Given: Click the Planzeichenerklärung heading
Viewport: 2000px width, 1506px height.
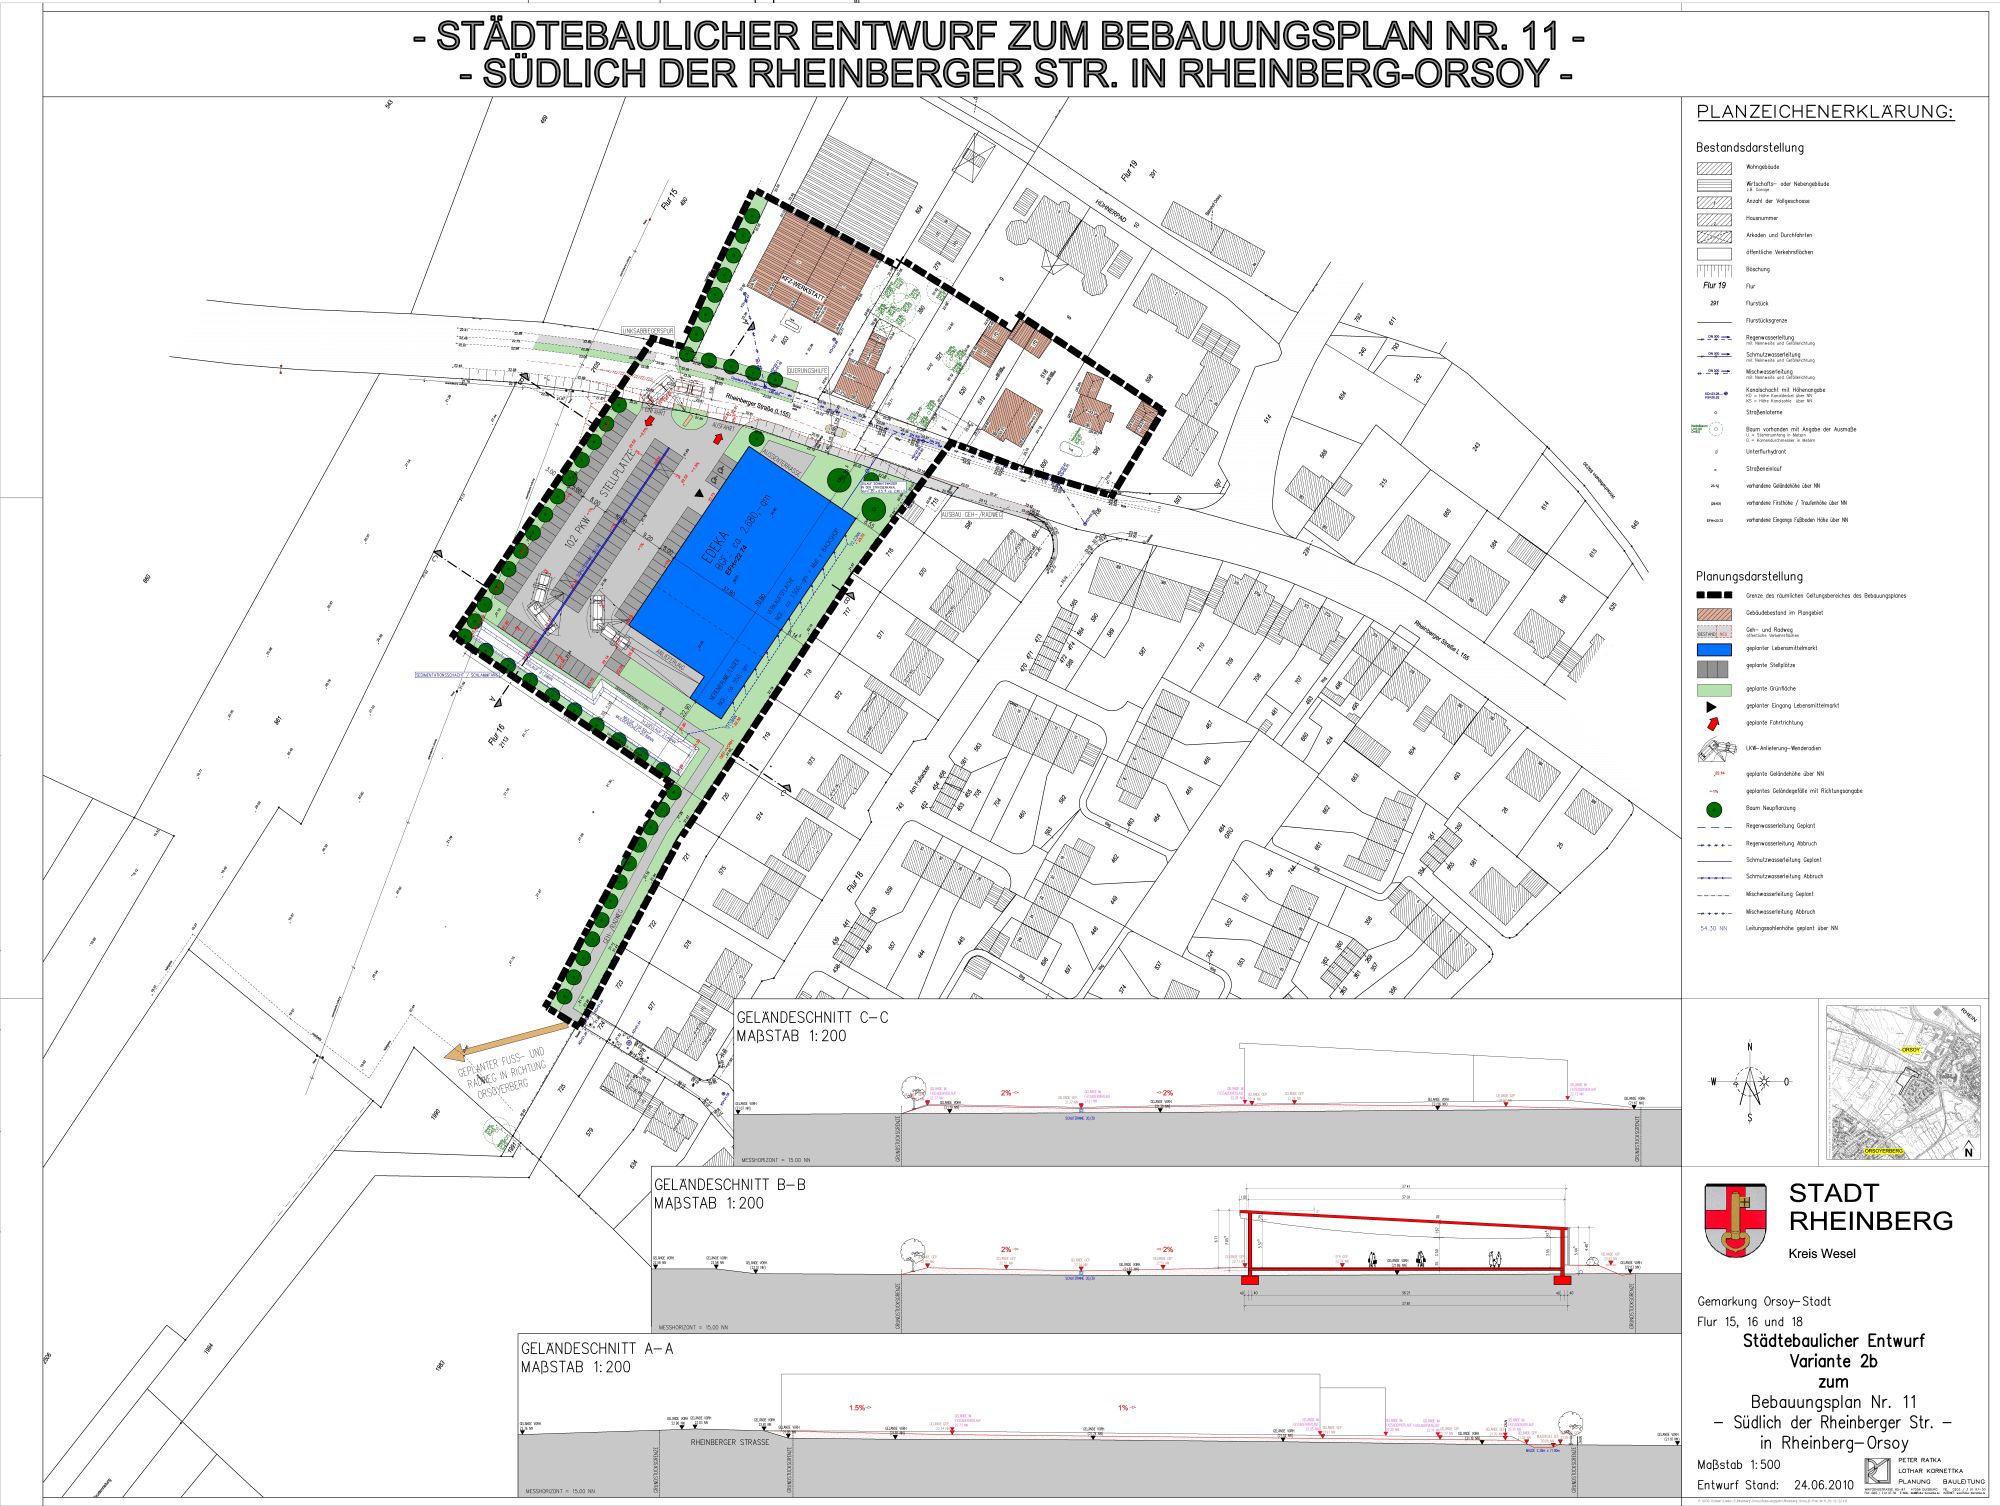Looking at the screenshot, I should pyautogui.click(x=1824, y=112).
